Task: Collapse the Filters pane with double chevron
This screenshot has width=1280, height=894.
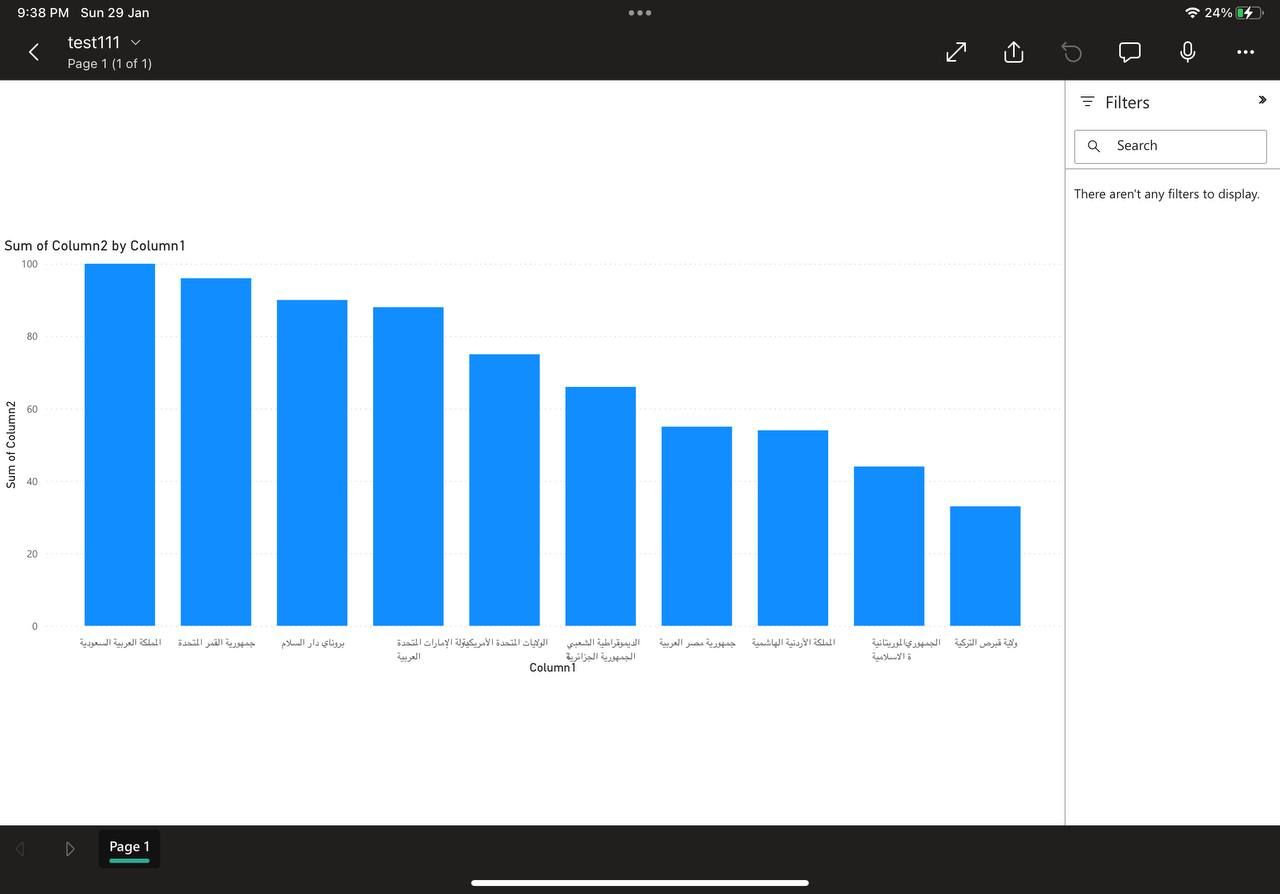Action: 1262,100
